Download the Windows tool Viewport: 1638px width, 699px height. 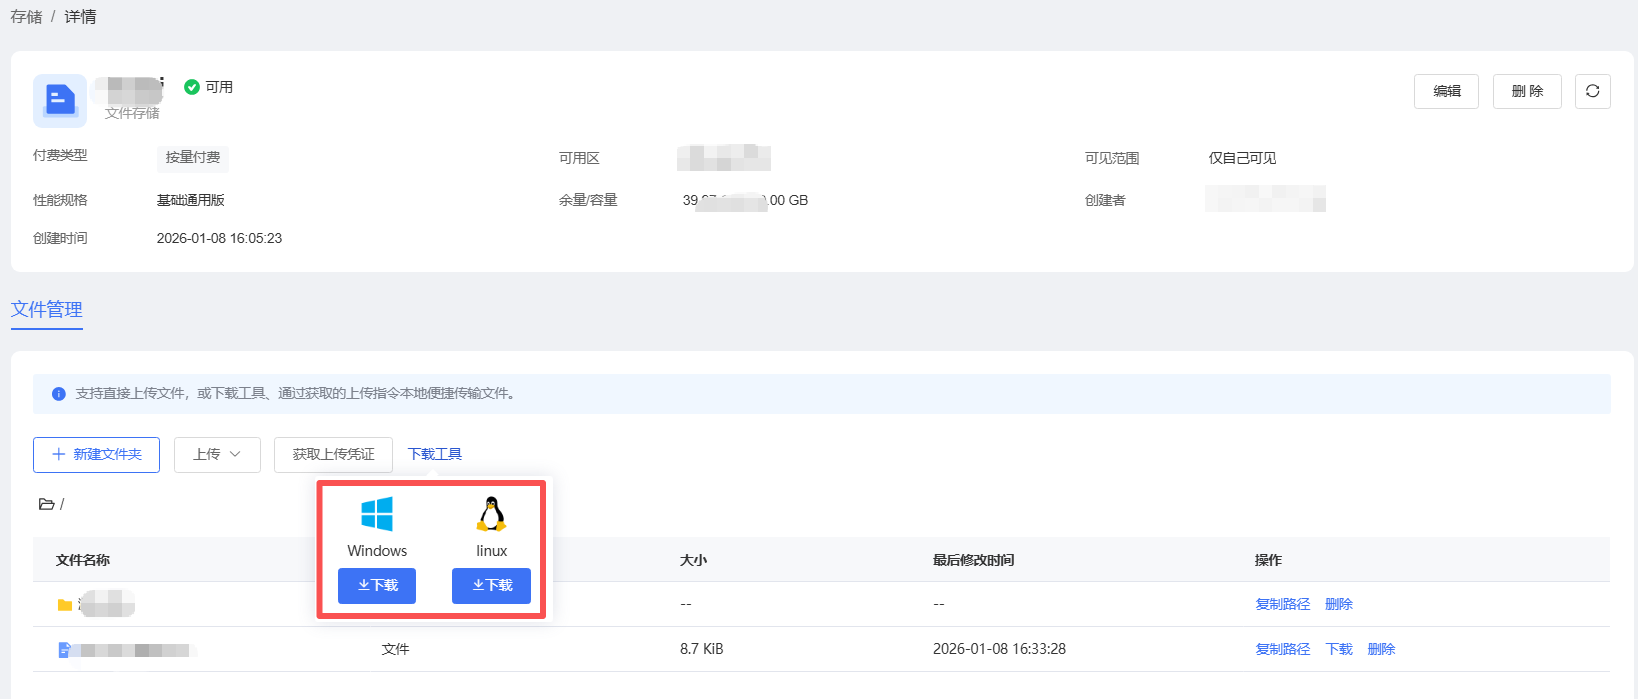377,586
